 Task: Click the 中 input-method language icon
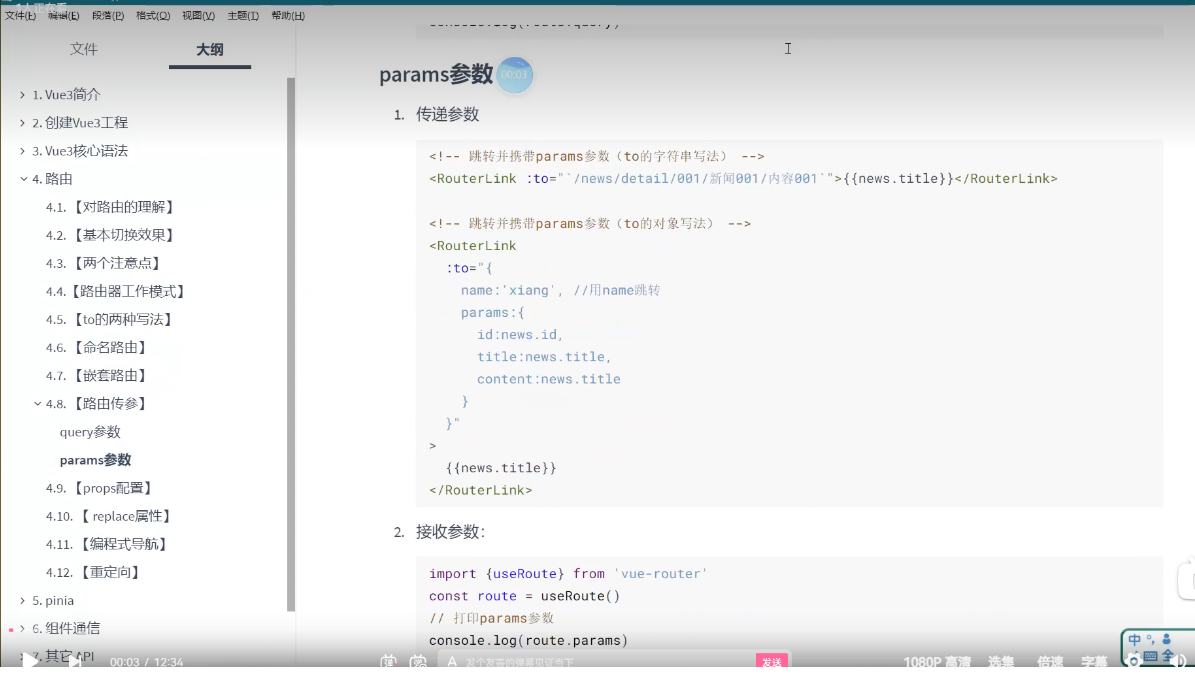coord(1135,640)
